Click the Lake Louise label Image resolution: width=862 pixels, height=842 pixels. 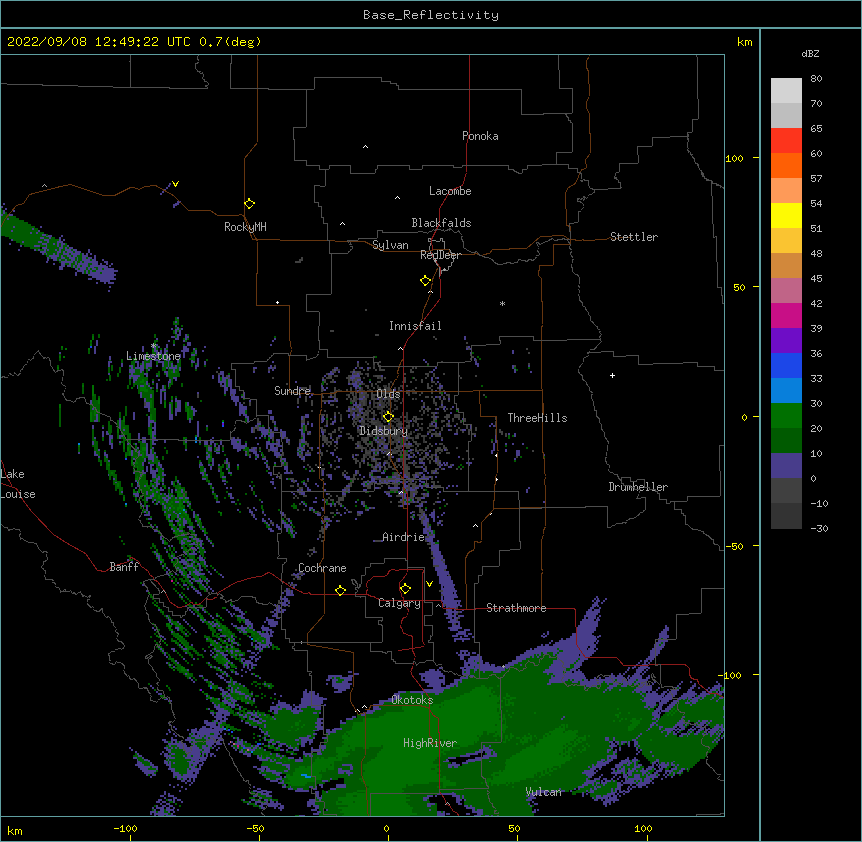pos(18,484)
